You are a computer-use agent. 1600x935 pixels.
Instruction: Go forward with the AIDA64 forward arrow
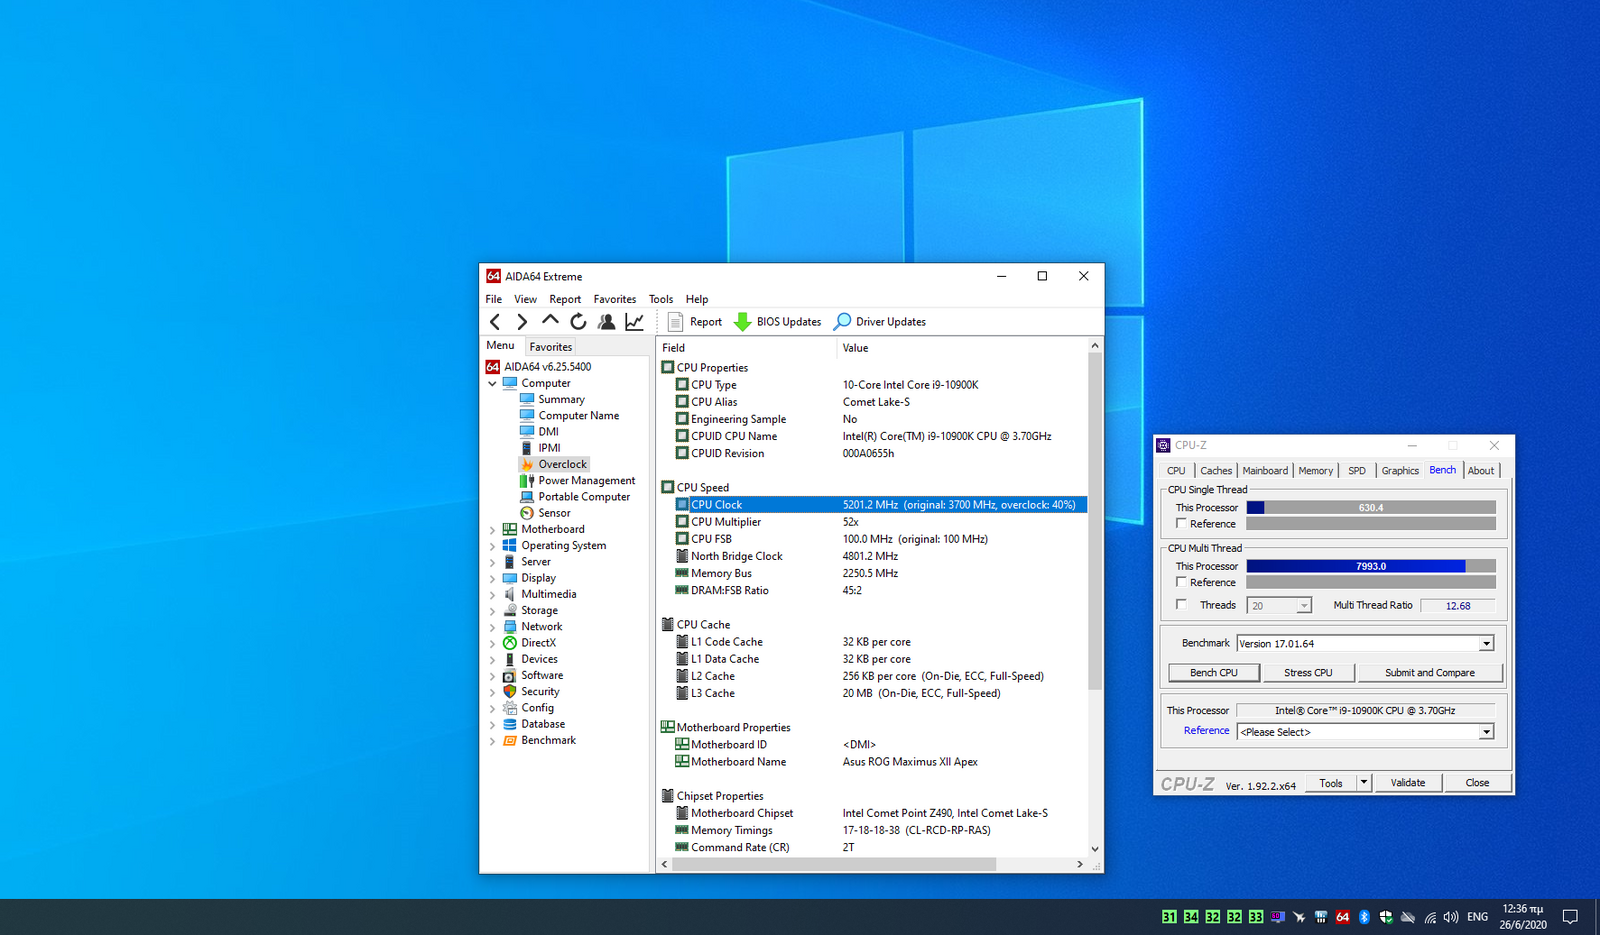click(x=522, y=321)
